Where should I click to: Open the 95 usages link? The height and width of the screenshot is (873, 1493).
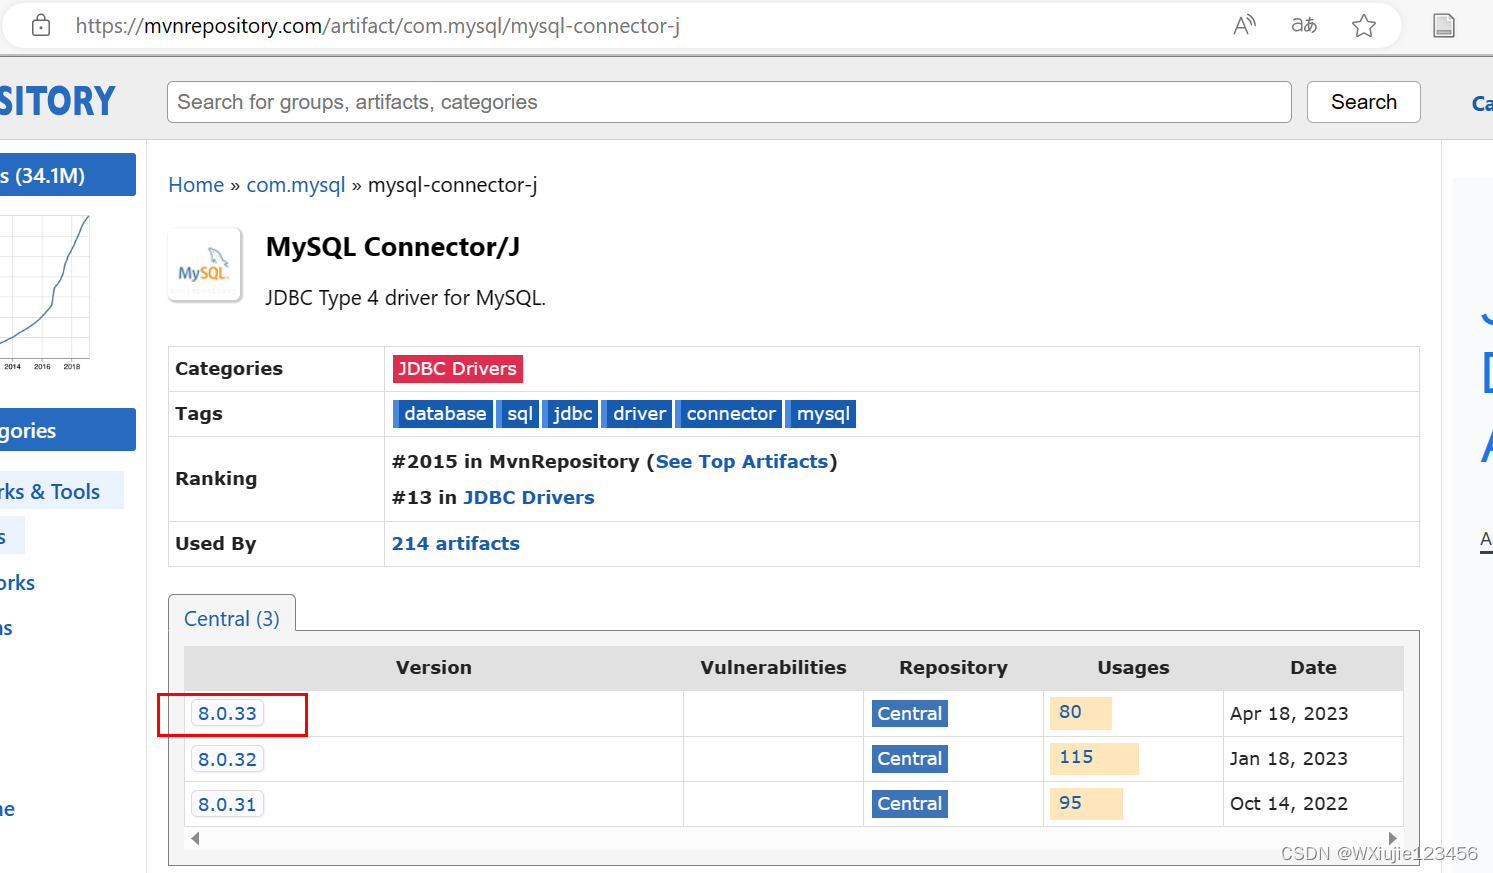(1071, 803)
